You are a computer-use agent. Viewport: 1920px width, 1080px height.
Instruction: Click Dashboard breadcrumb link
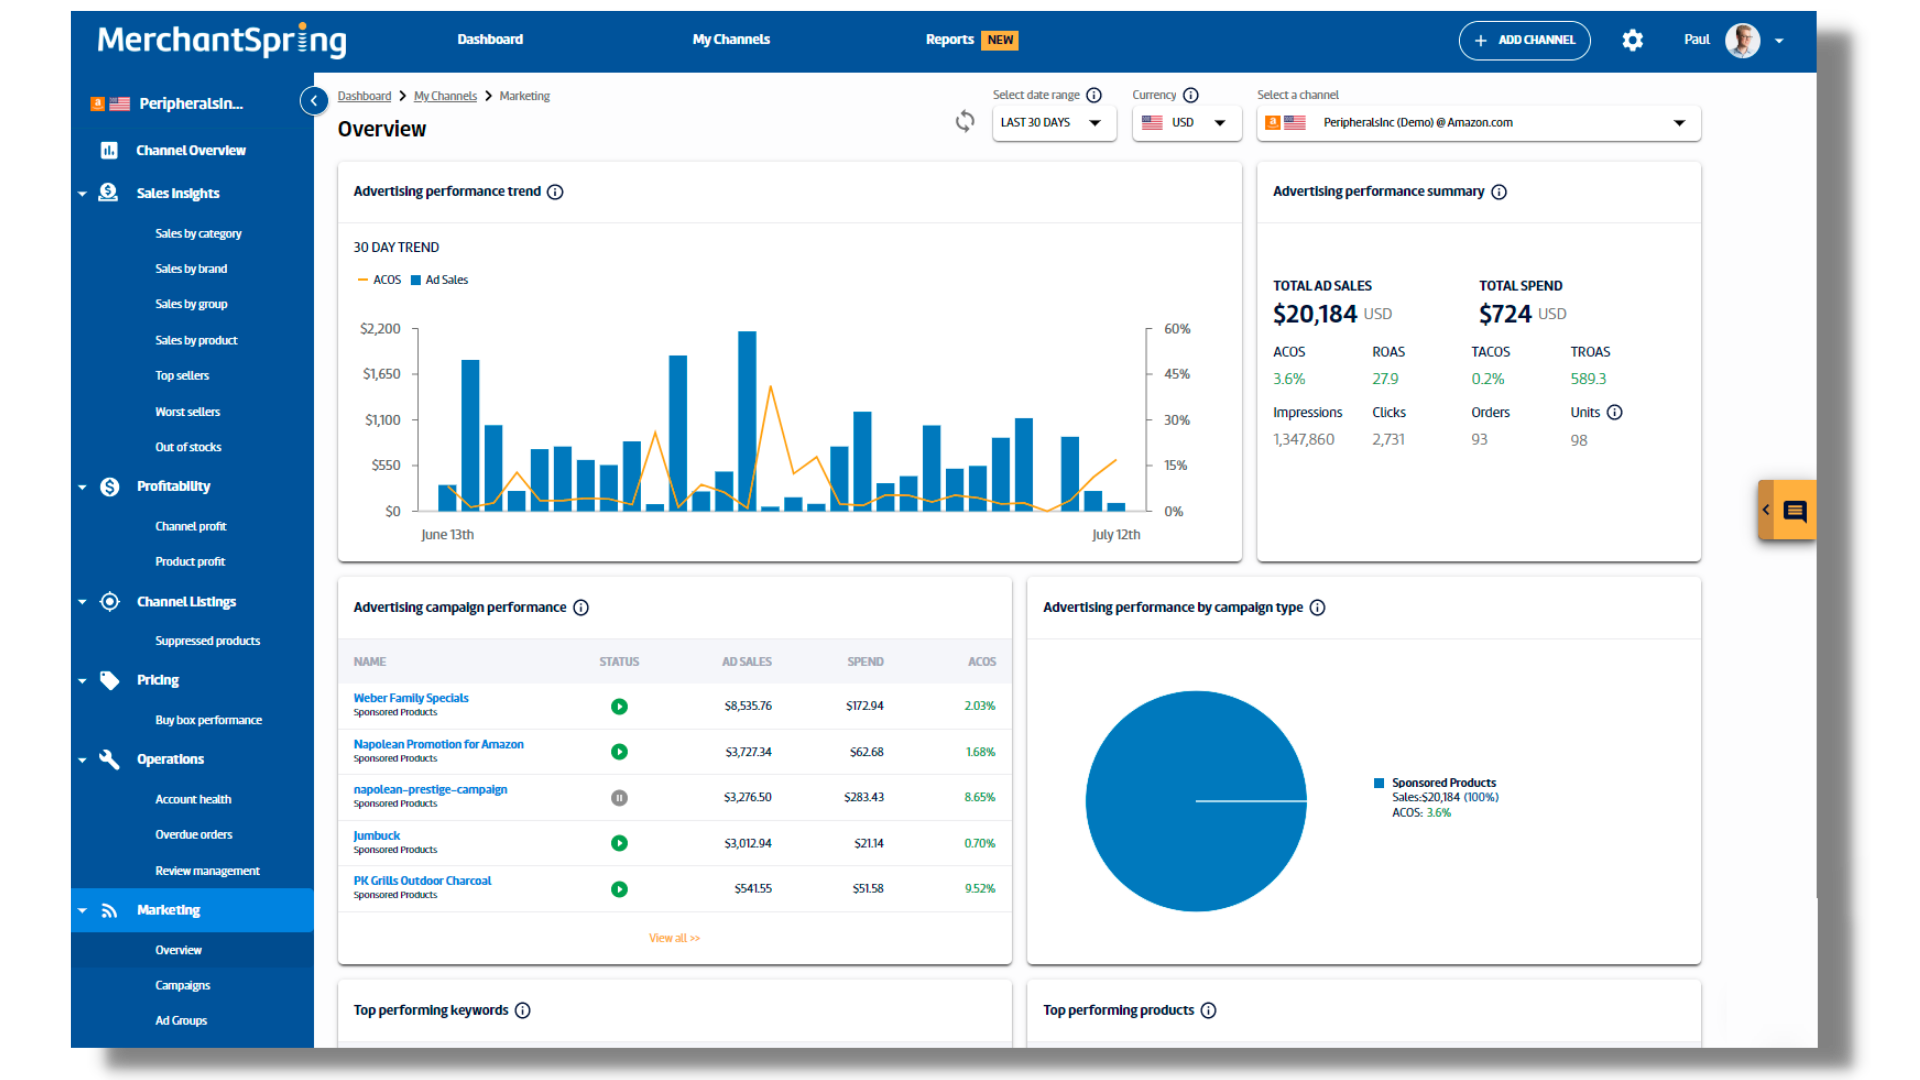[364, 96]
